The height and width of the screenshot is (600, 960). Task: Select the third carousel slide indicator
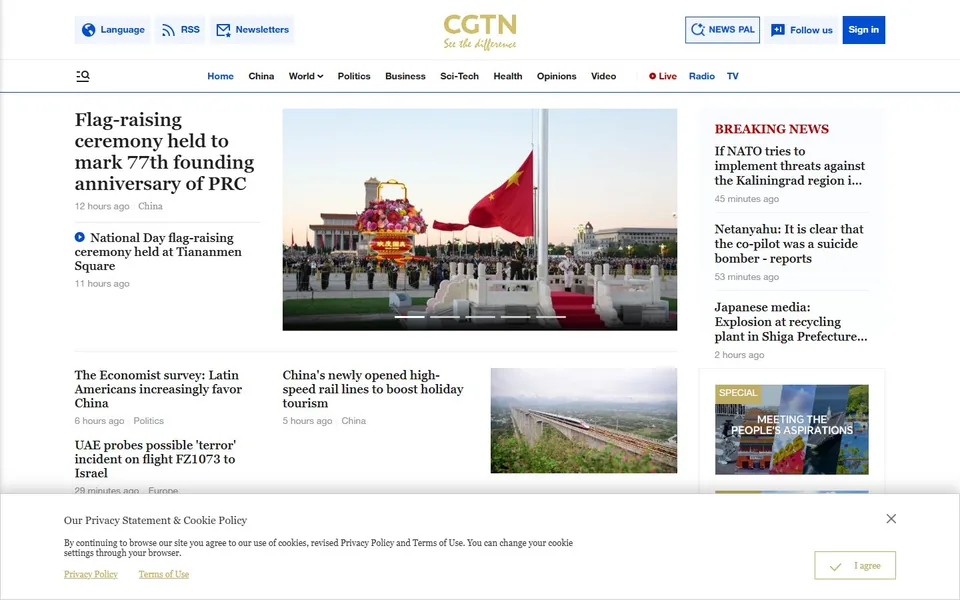pos(480,317)
